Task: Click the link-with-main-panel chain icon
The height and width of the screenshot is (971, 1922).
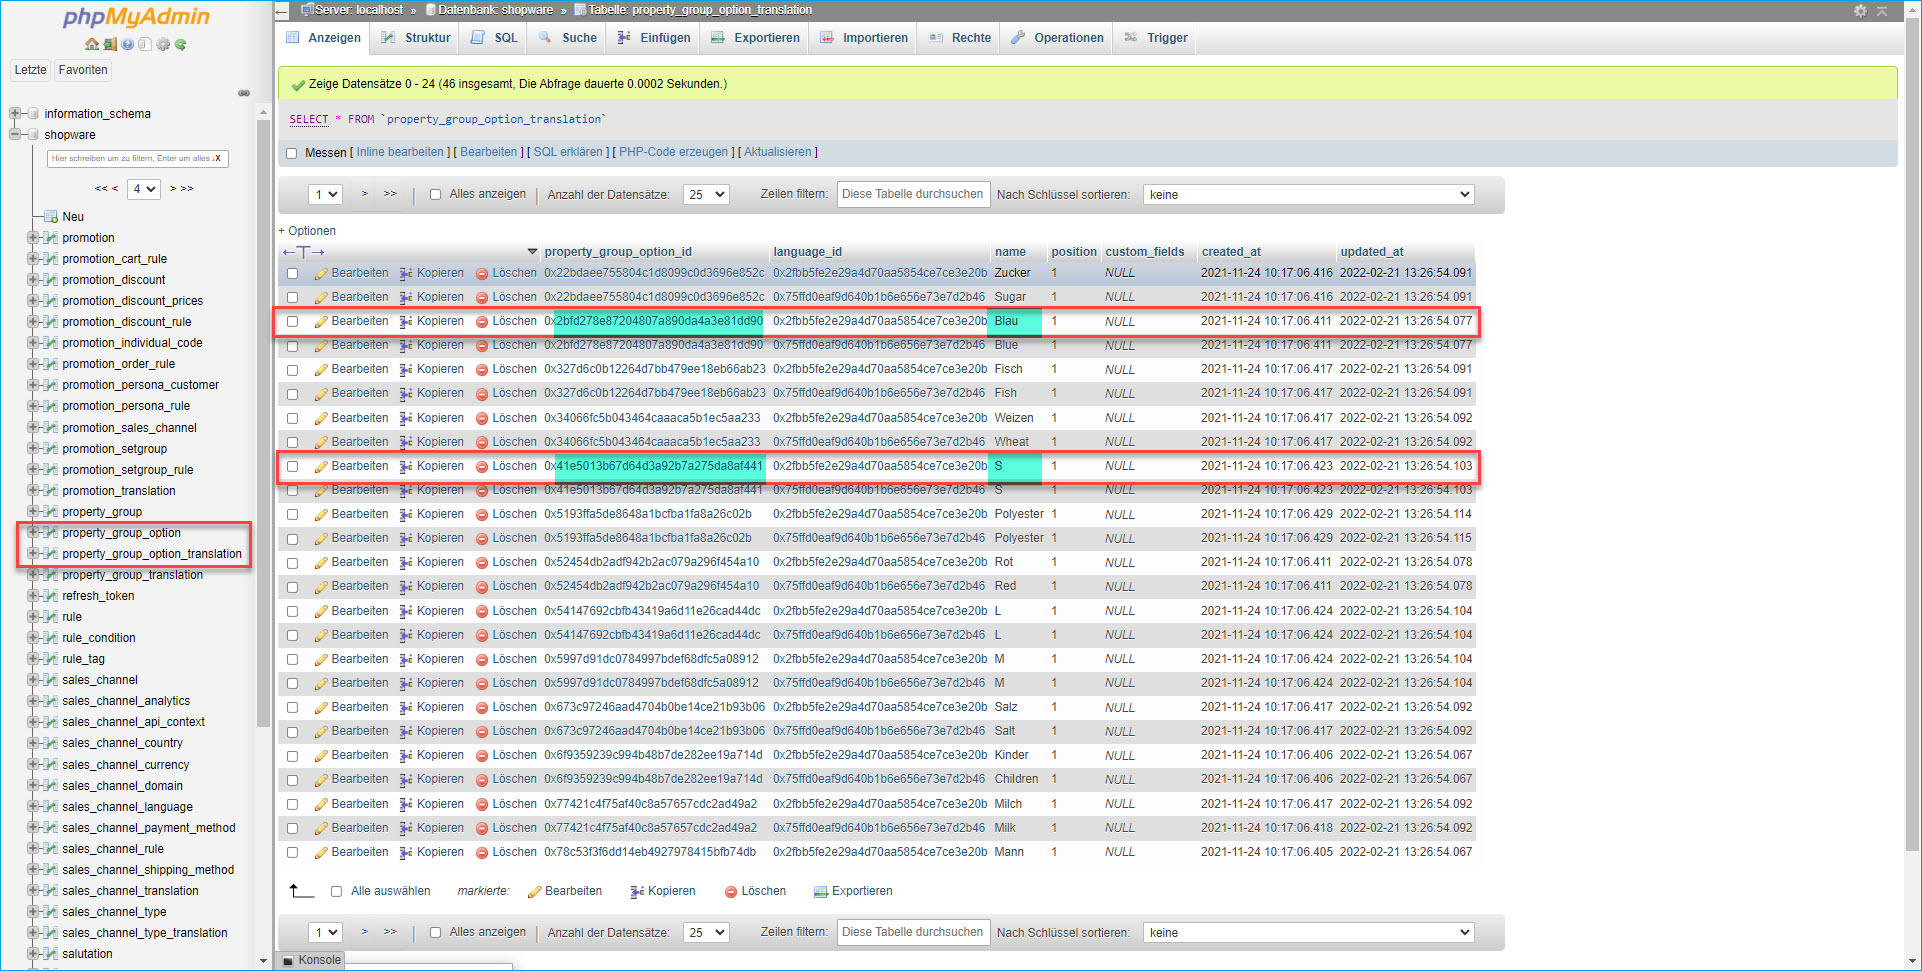Action: tap(244, 93)
